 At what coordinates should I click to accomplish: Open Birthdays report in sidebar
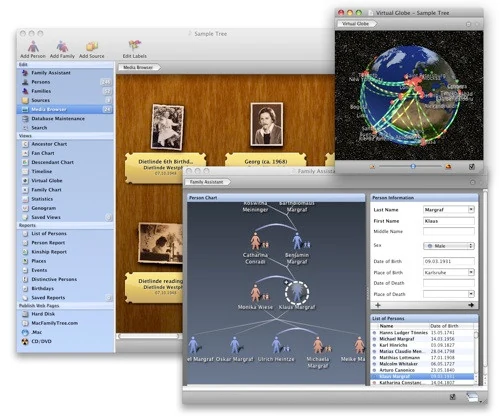[65, 289]
